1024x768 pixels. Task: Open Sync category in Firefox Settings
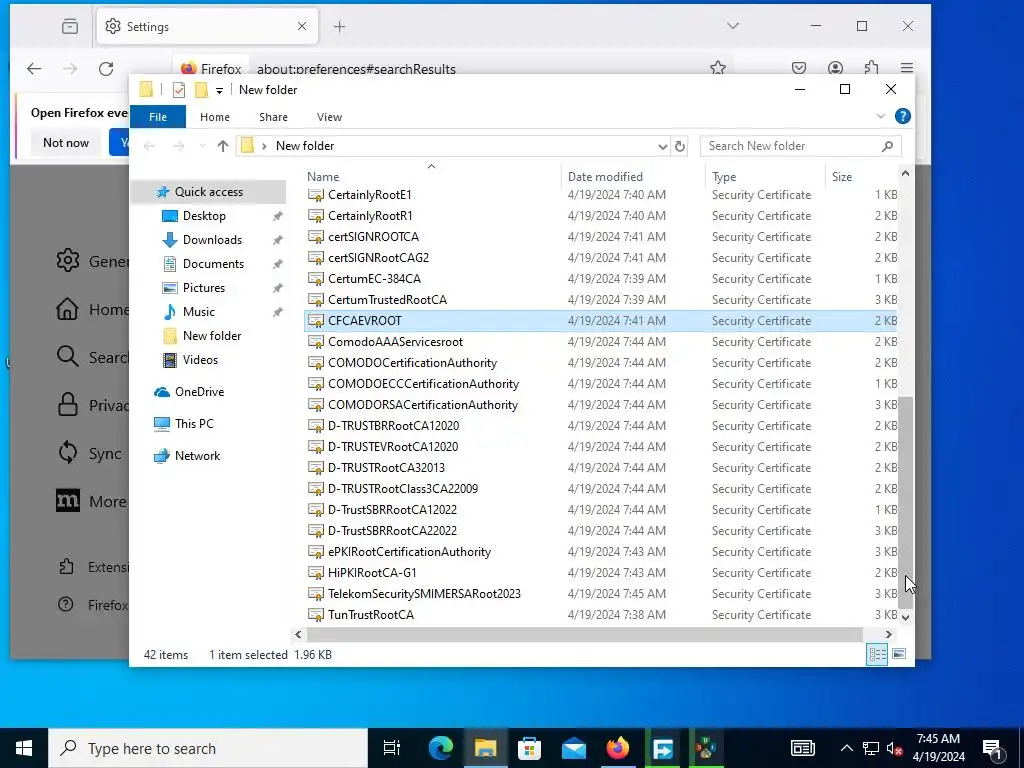point(89,453)
